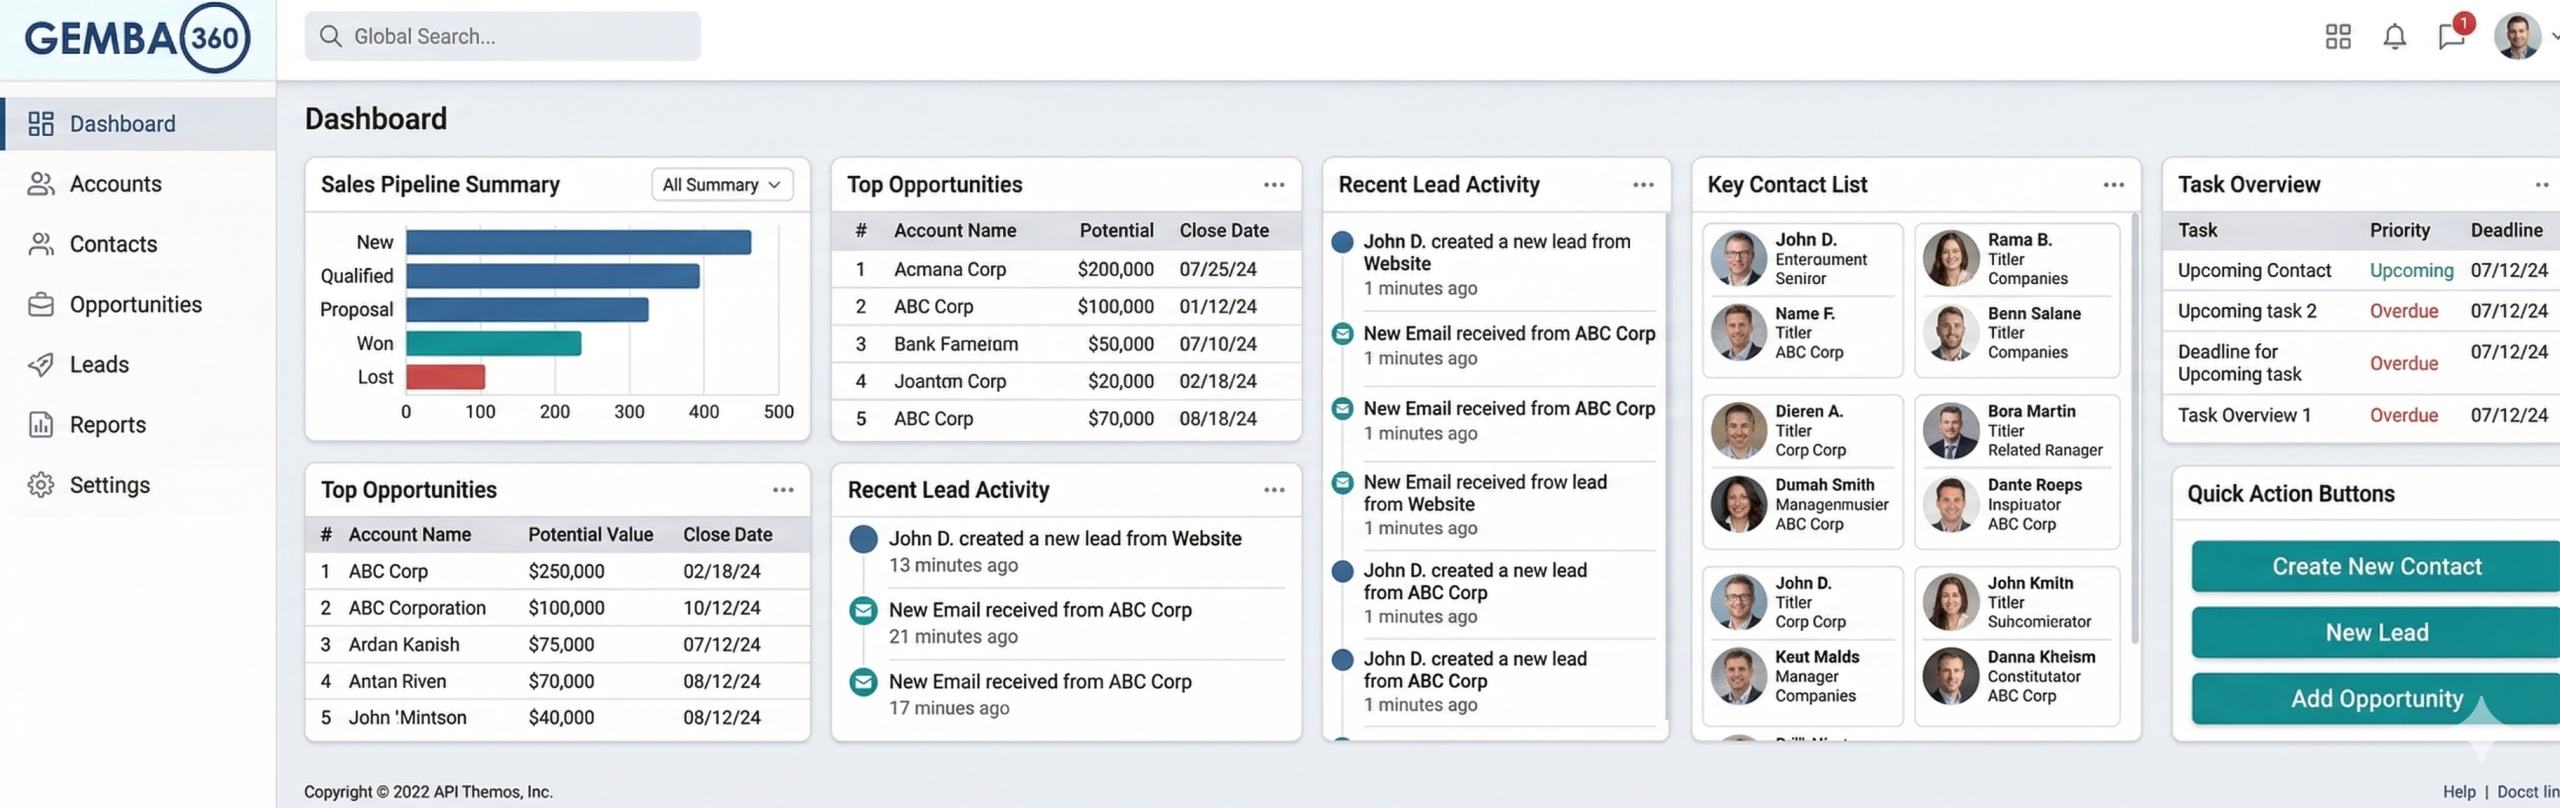
Task: Click the Settings gear icon in sidebar
Action: [41, 485]
